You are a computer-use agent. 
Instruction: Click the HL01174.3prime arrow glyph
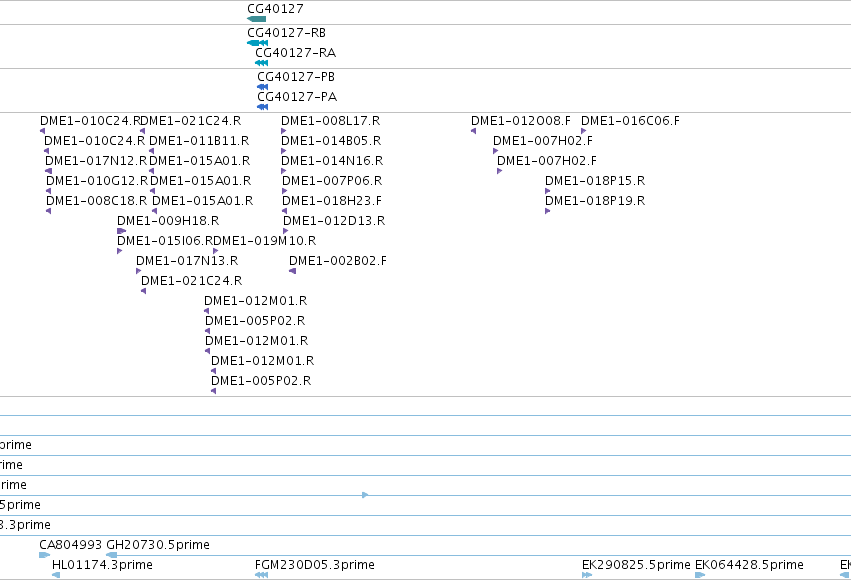[x=55, y=575]
